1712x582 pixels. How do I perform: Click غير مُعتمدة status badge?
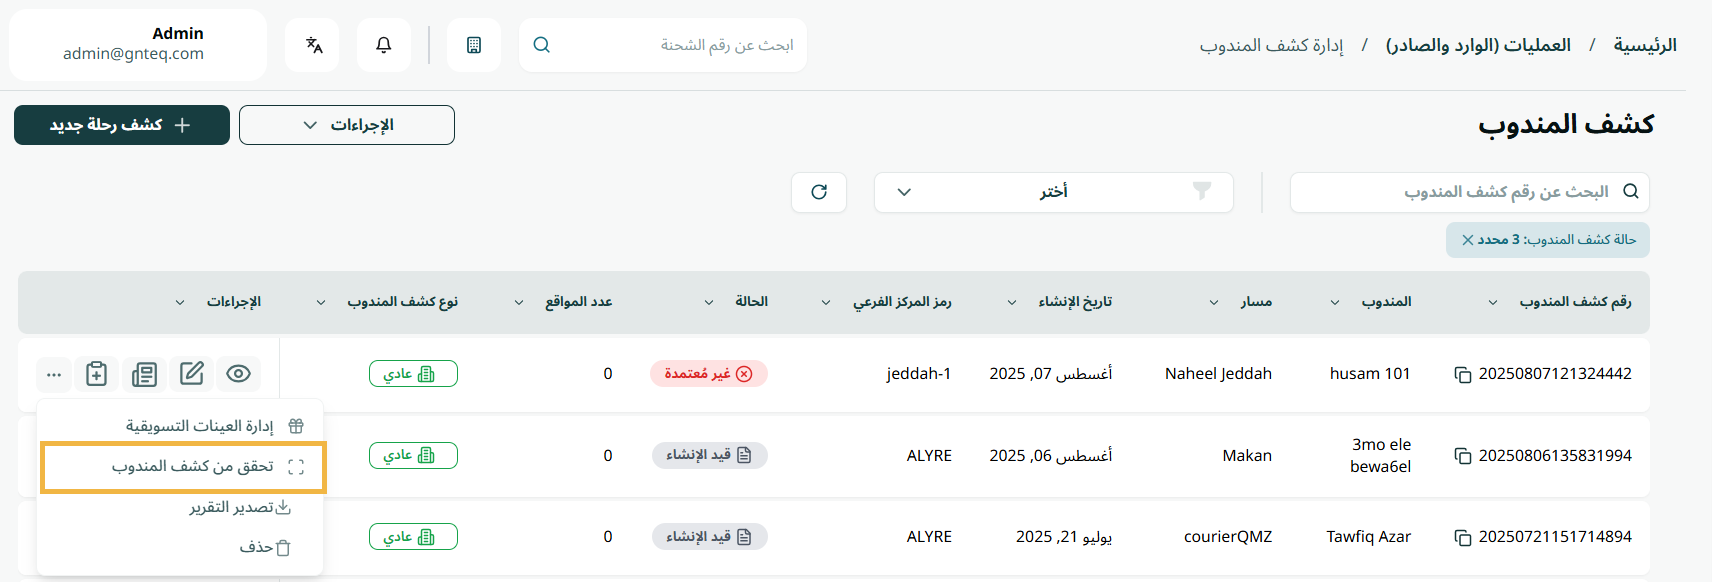[x=709, y=374]
